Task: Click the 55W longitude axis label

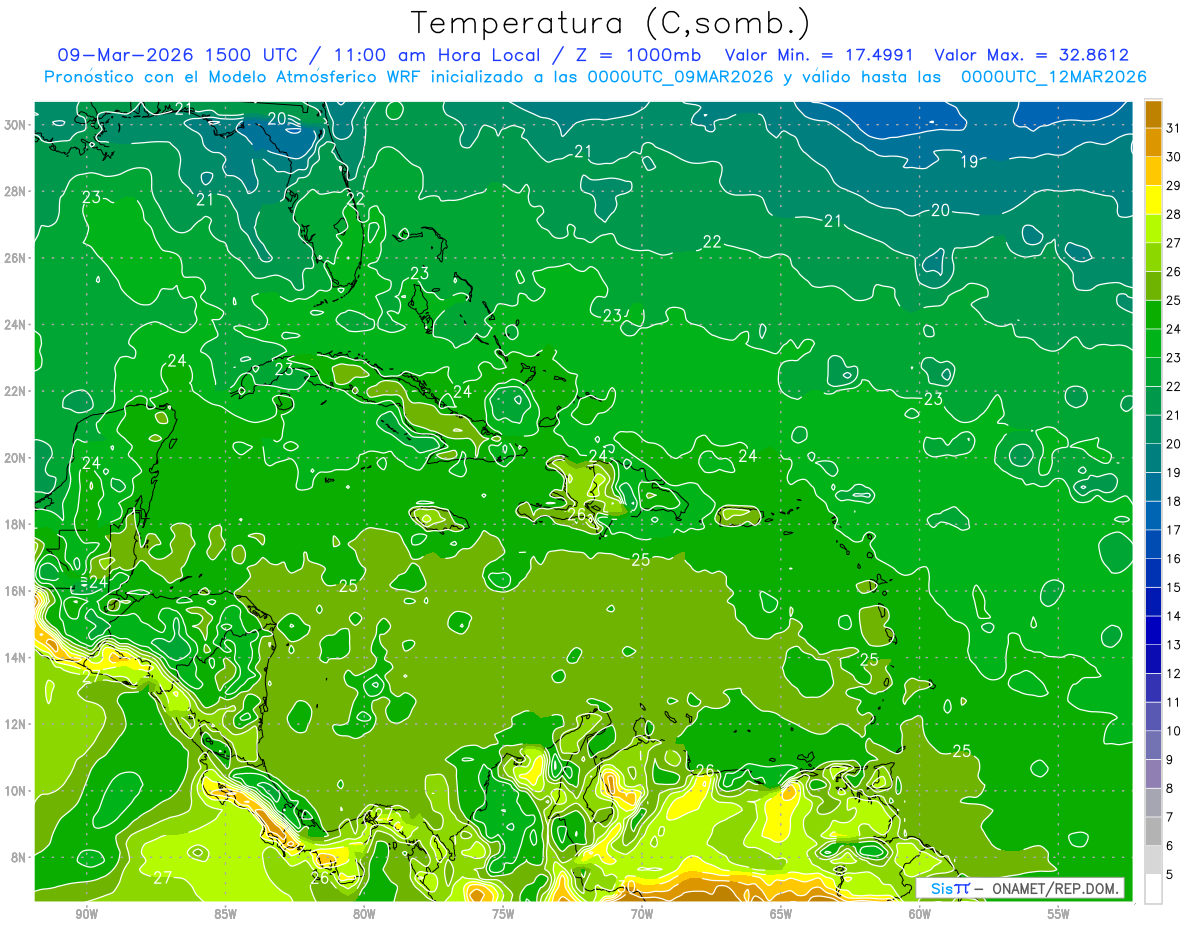Action: pyautogui.click(x=1059, y=914)
